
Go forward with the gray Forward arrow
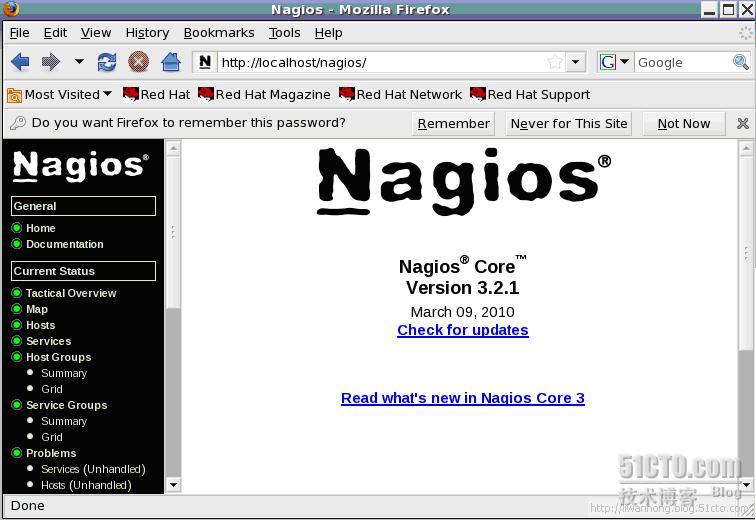51,62
